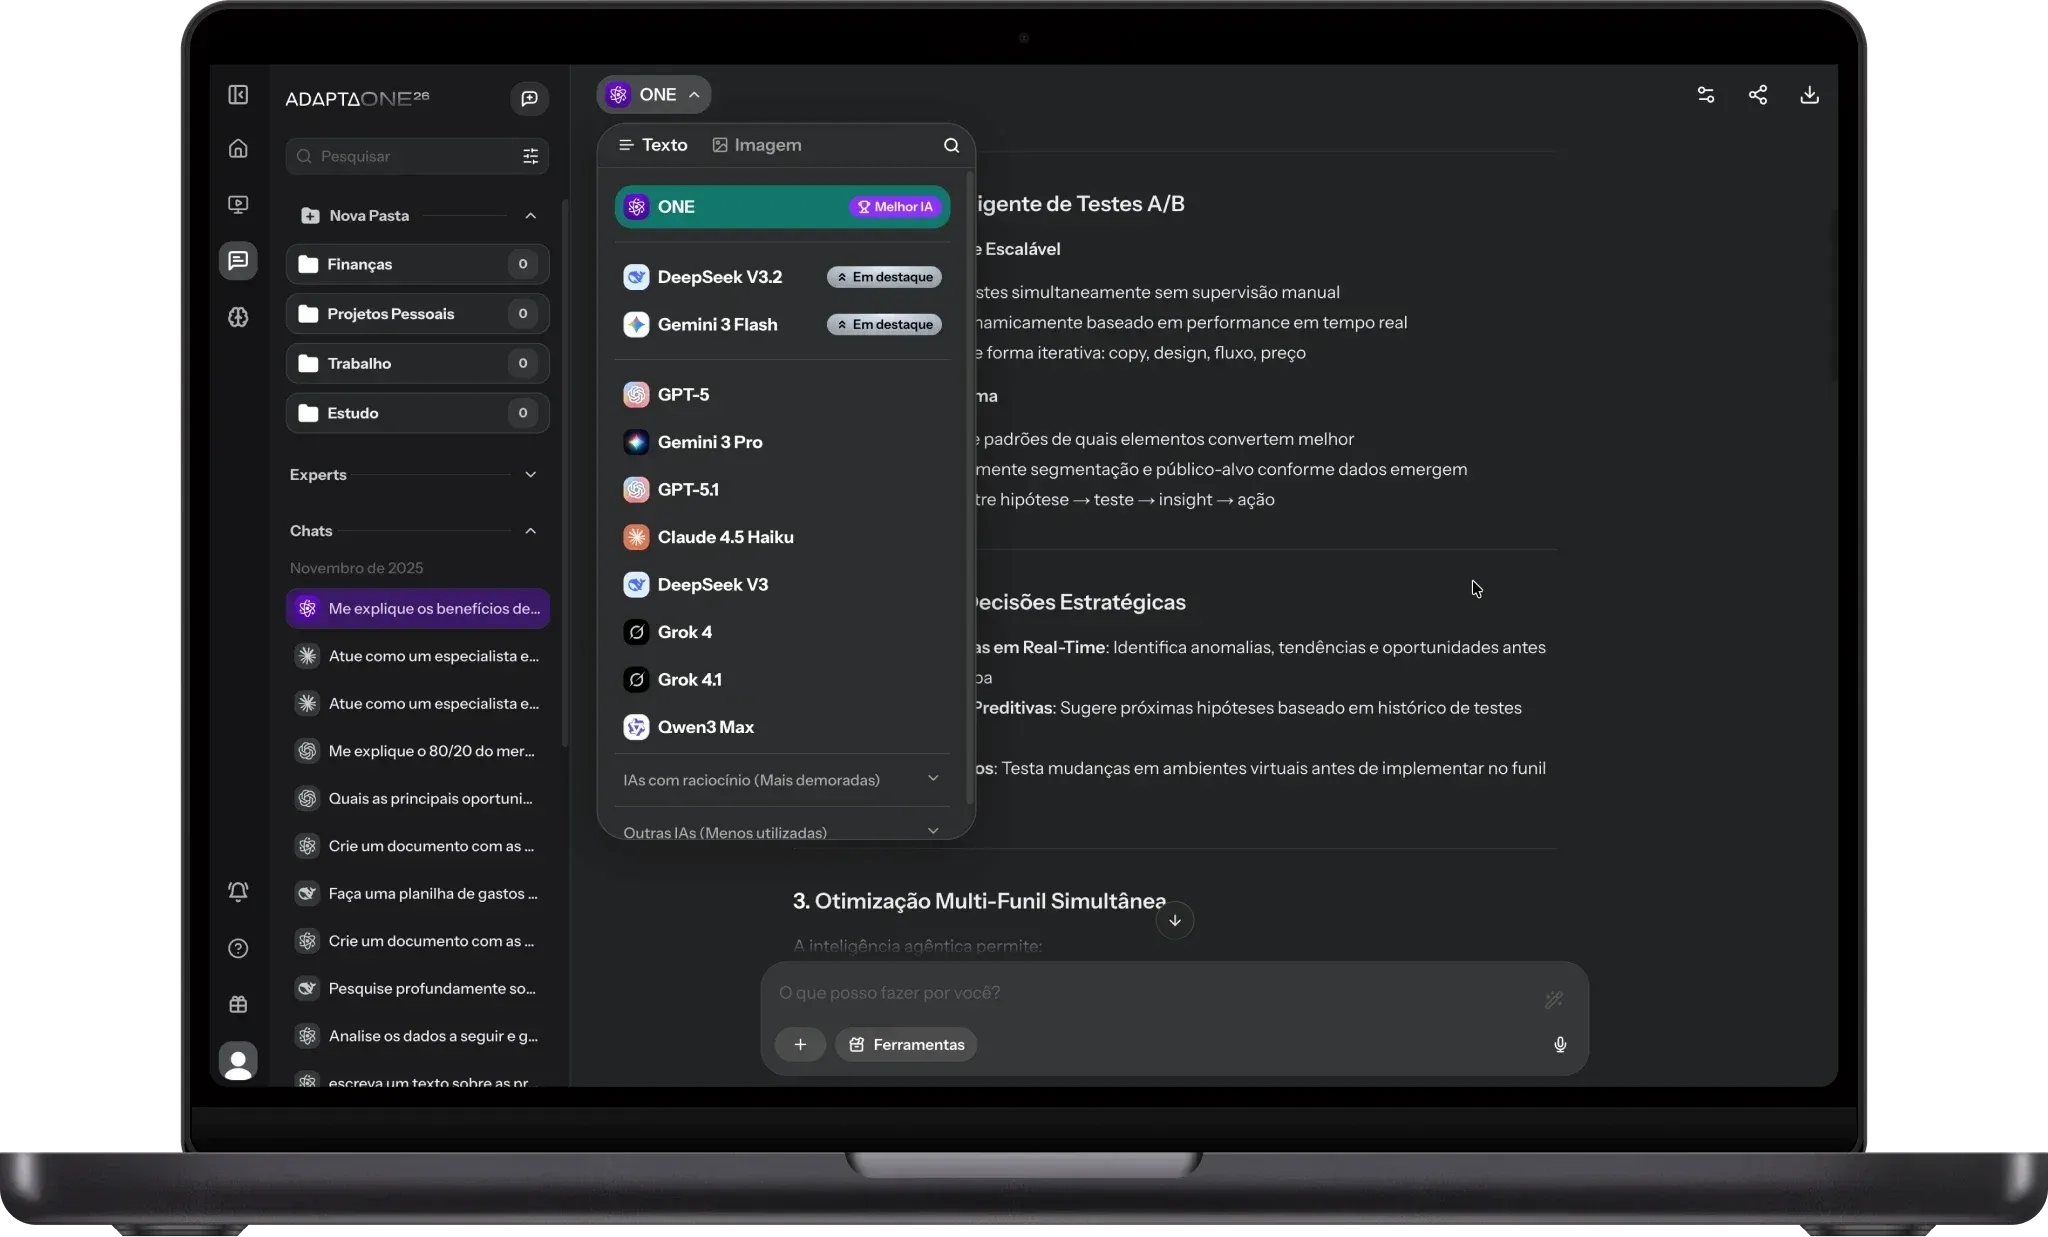The height and width of the screenshot is (1237, 2048).
Task: Collapse the sidebar panel icon
Action: point(238,95)
